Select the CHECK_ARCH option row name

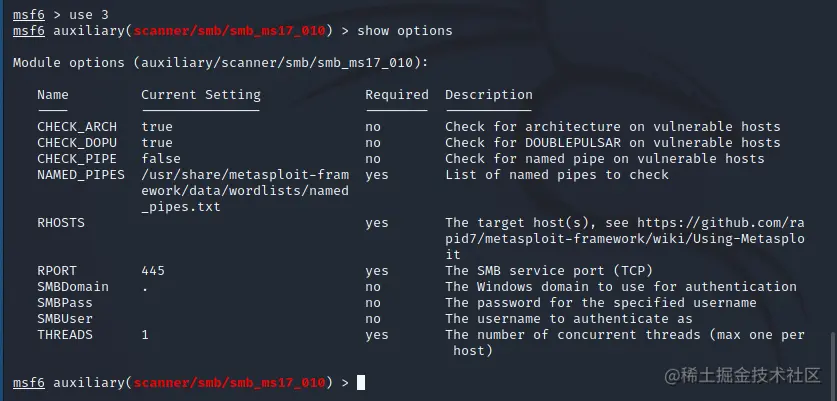coord(77,127)
